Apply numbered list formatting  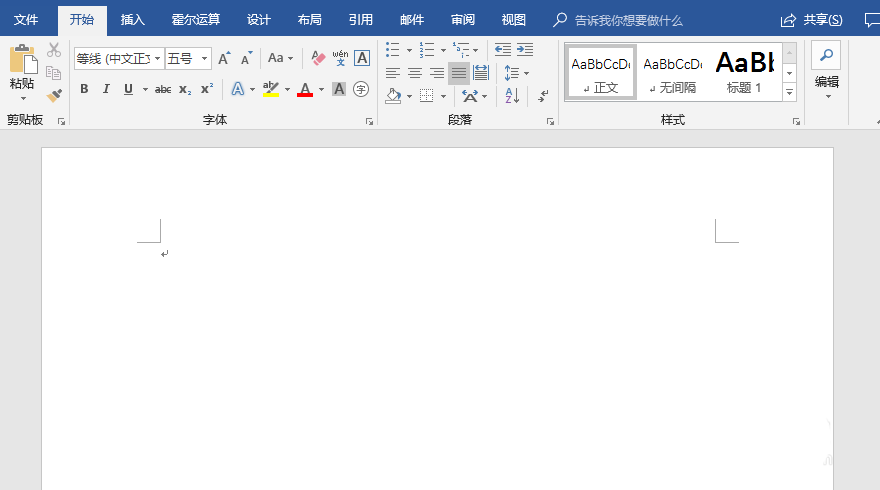point(427,50)
